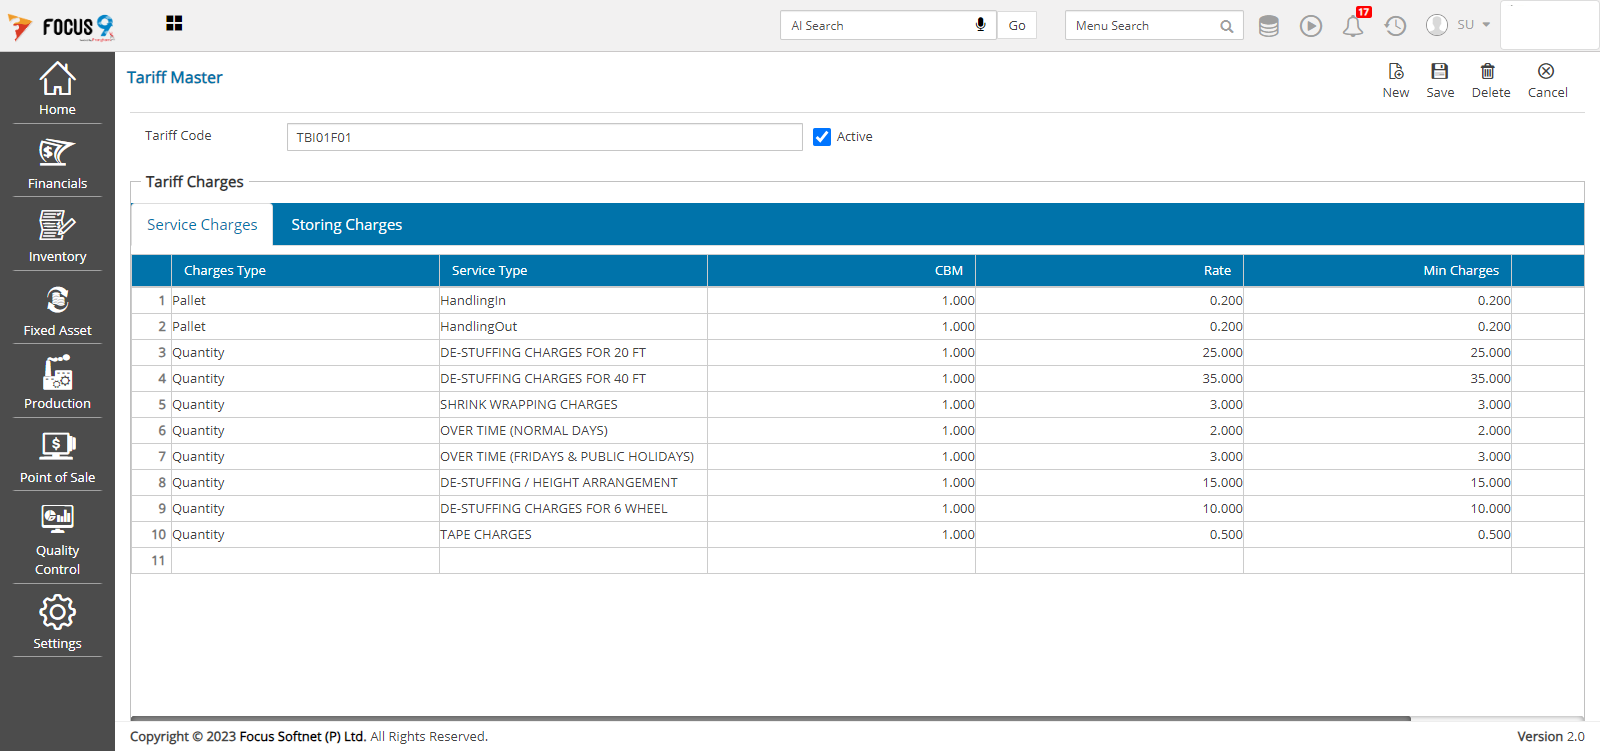The height and width of the screenshot is (751, 1600).
Task: Save the tariff master record
Action: (x=1440, y=80)
